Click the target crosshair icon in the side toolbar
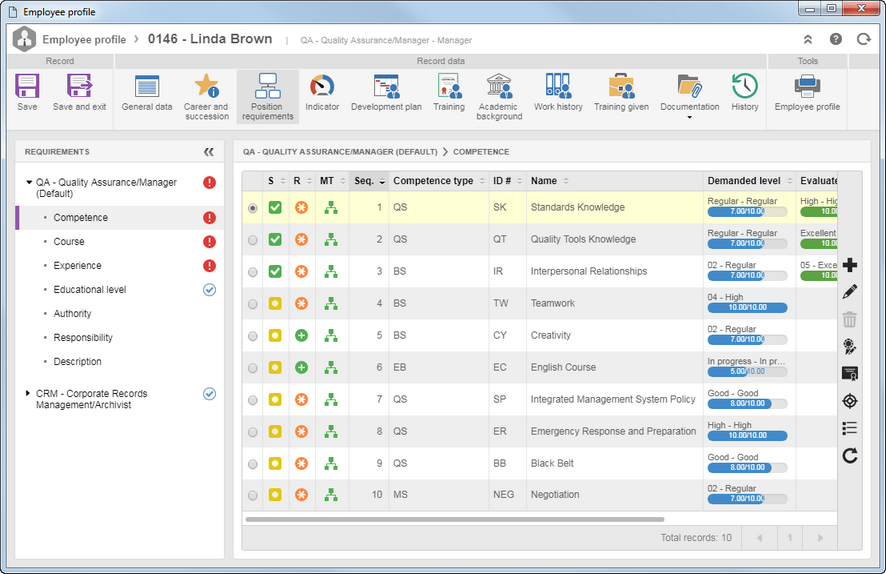This screenshot has height=574, width=886. point(850,401)
